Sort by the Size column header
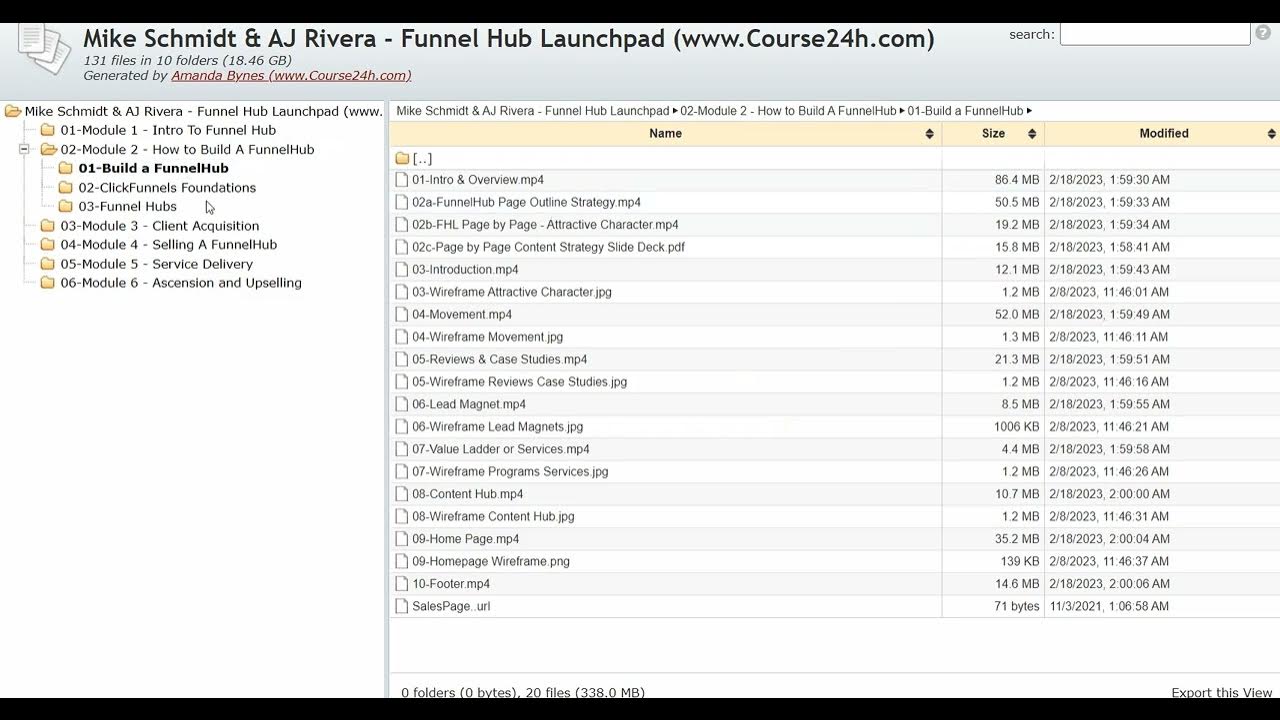Viewport: 1280px width, 720px height. tap(993, 134)
